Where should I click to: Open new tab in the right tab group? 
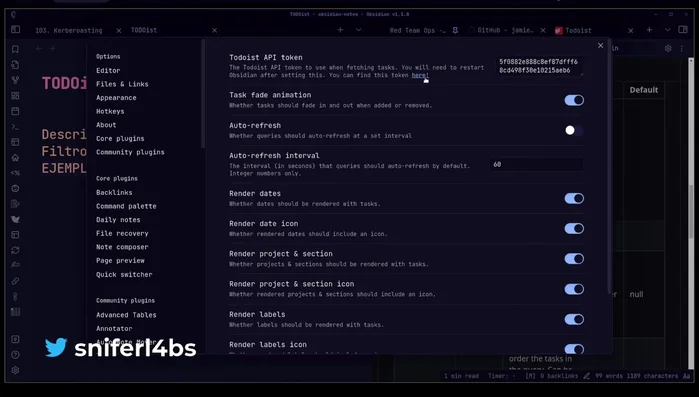649,30
